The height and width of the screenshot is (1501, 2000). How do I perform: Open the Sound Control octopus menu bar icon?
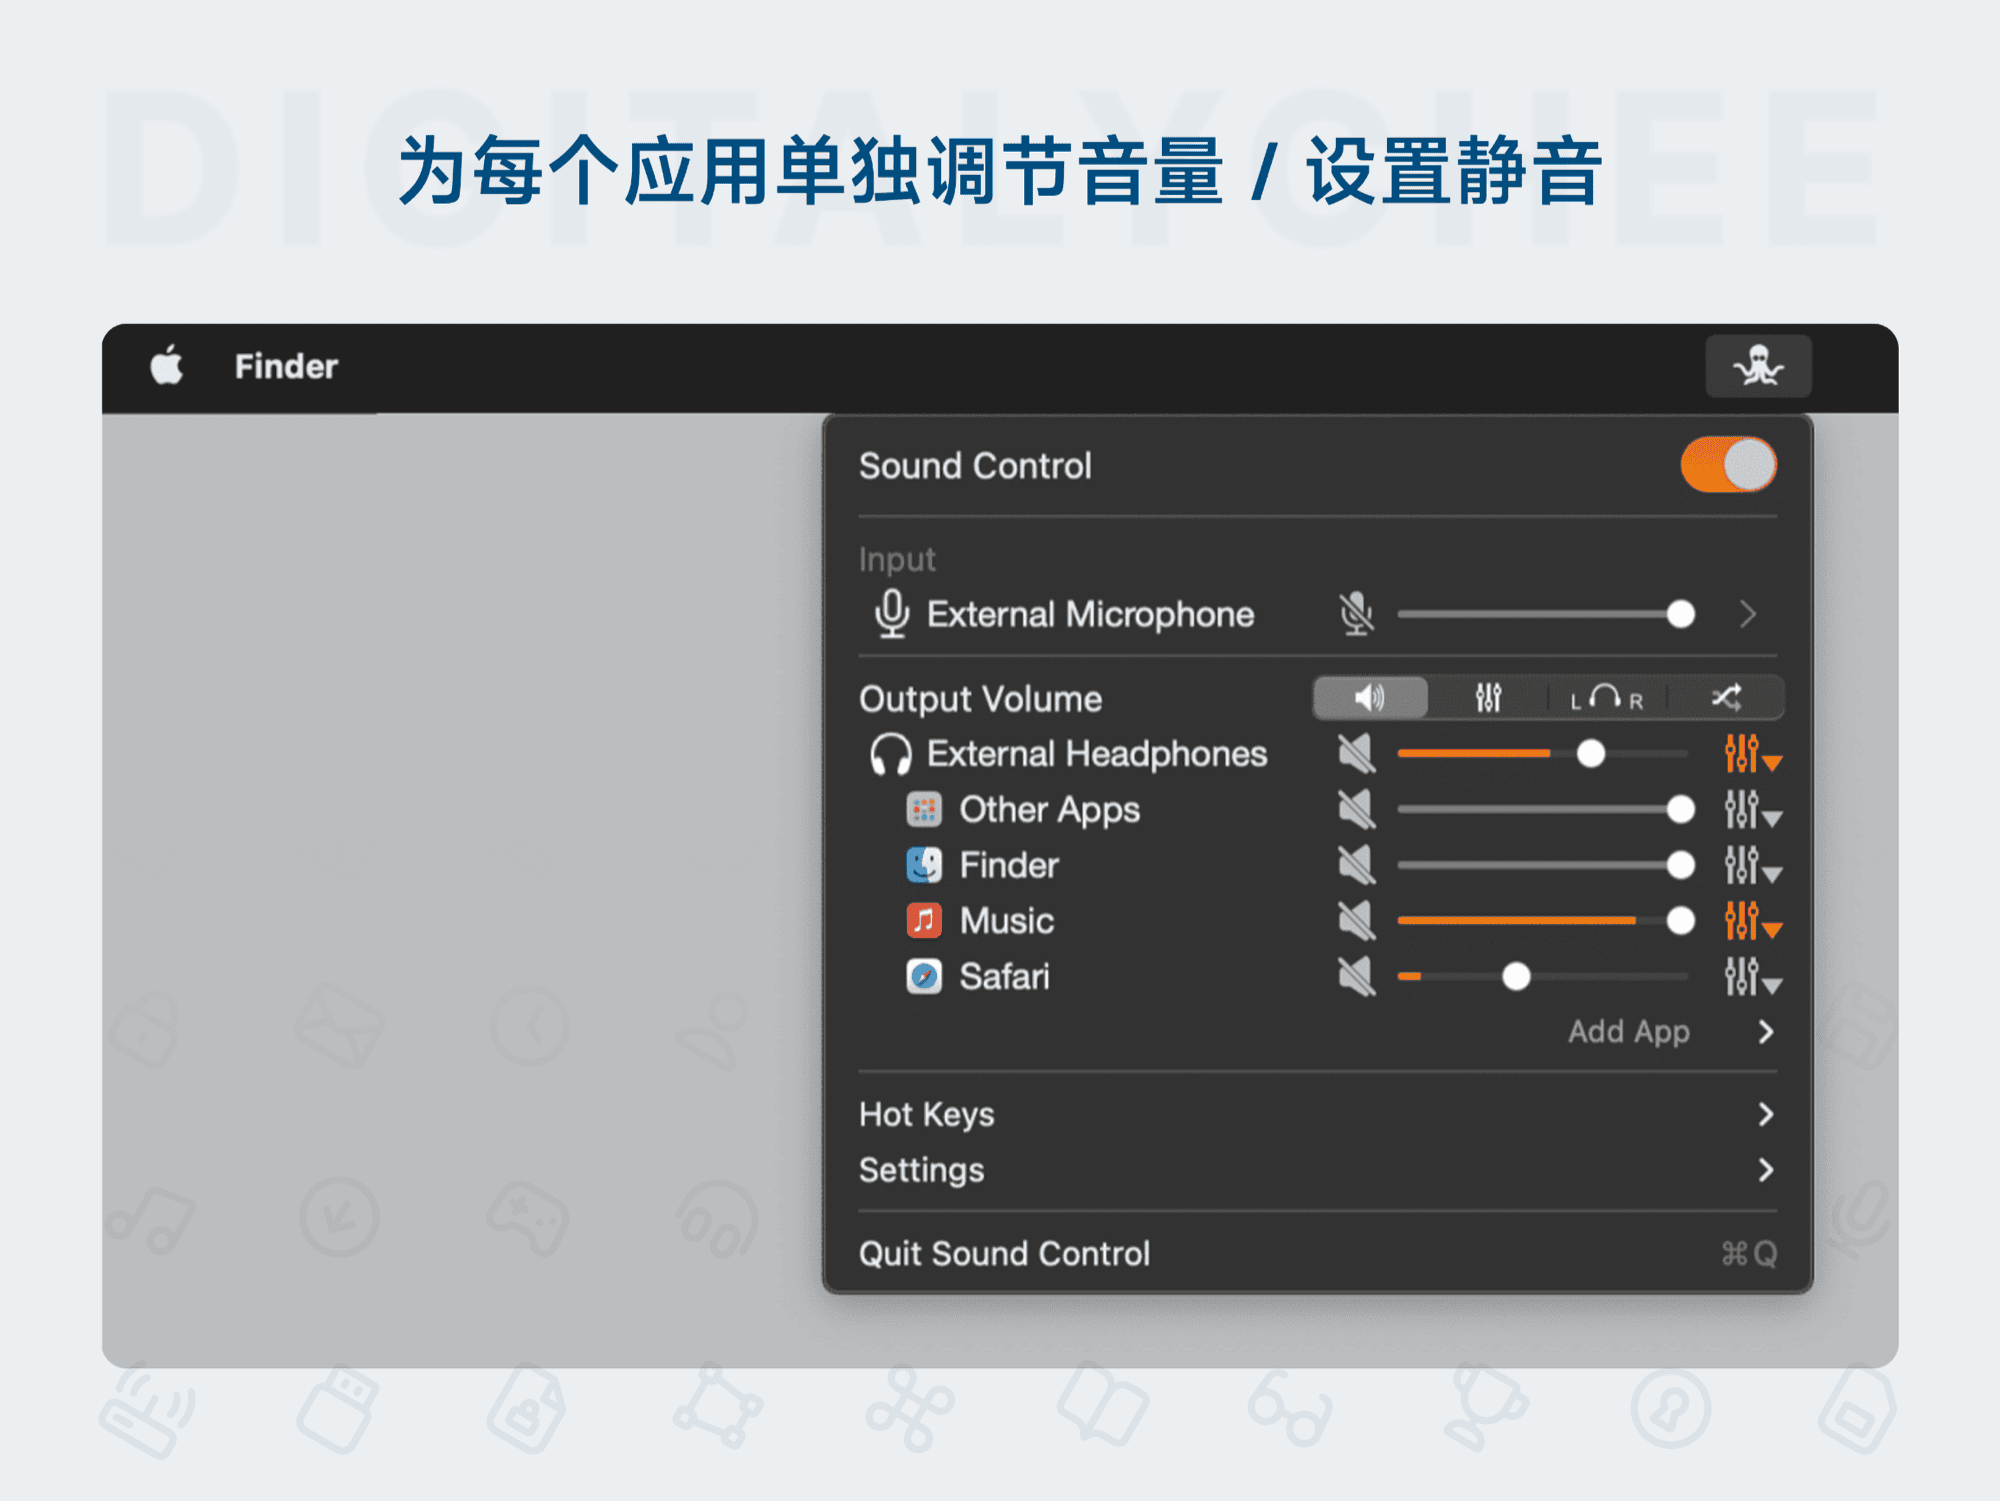pyautogui.click(x=1758, y=366)
